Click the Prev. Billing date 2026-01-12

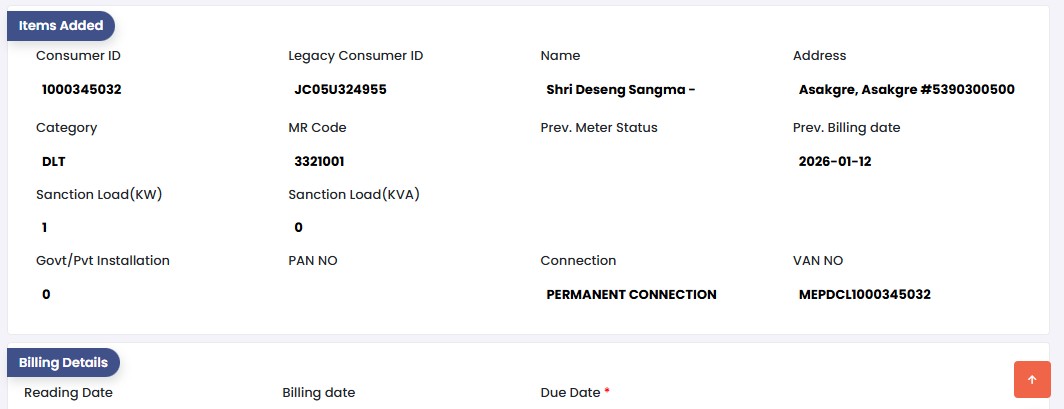tap(835, 161)
